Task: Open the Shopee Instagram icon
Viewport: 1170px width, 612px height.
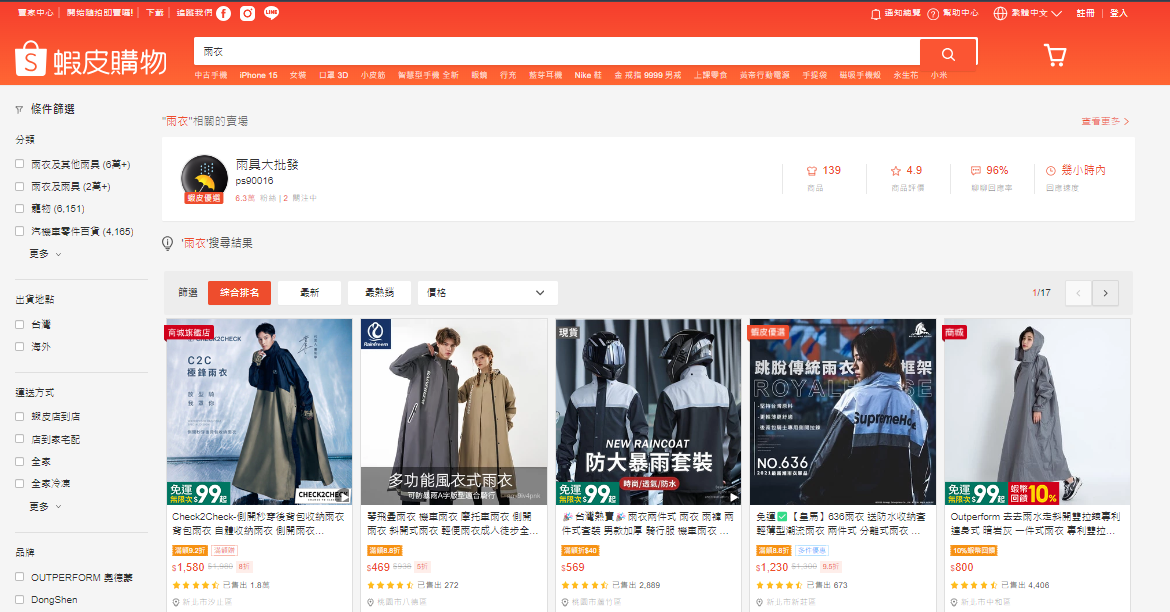Action: point(248,13)
